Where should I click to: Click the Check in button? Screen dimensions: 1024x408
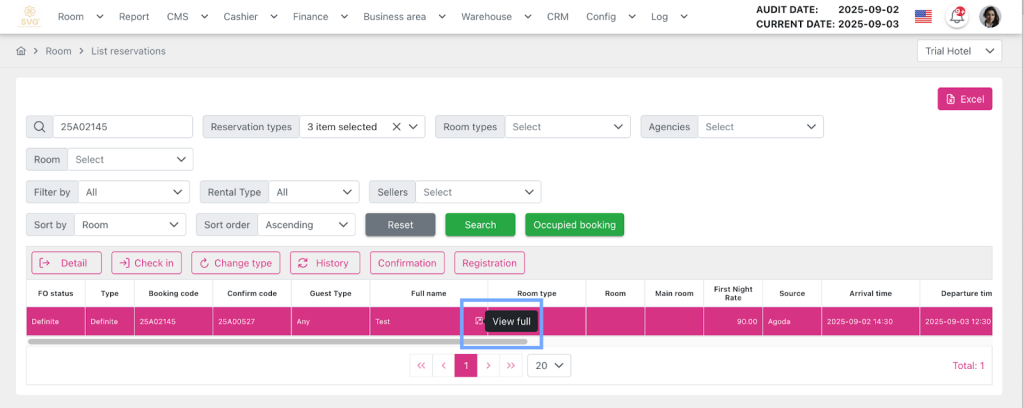[146, 263]
